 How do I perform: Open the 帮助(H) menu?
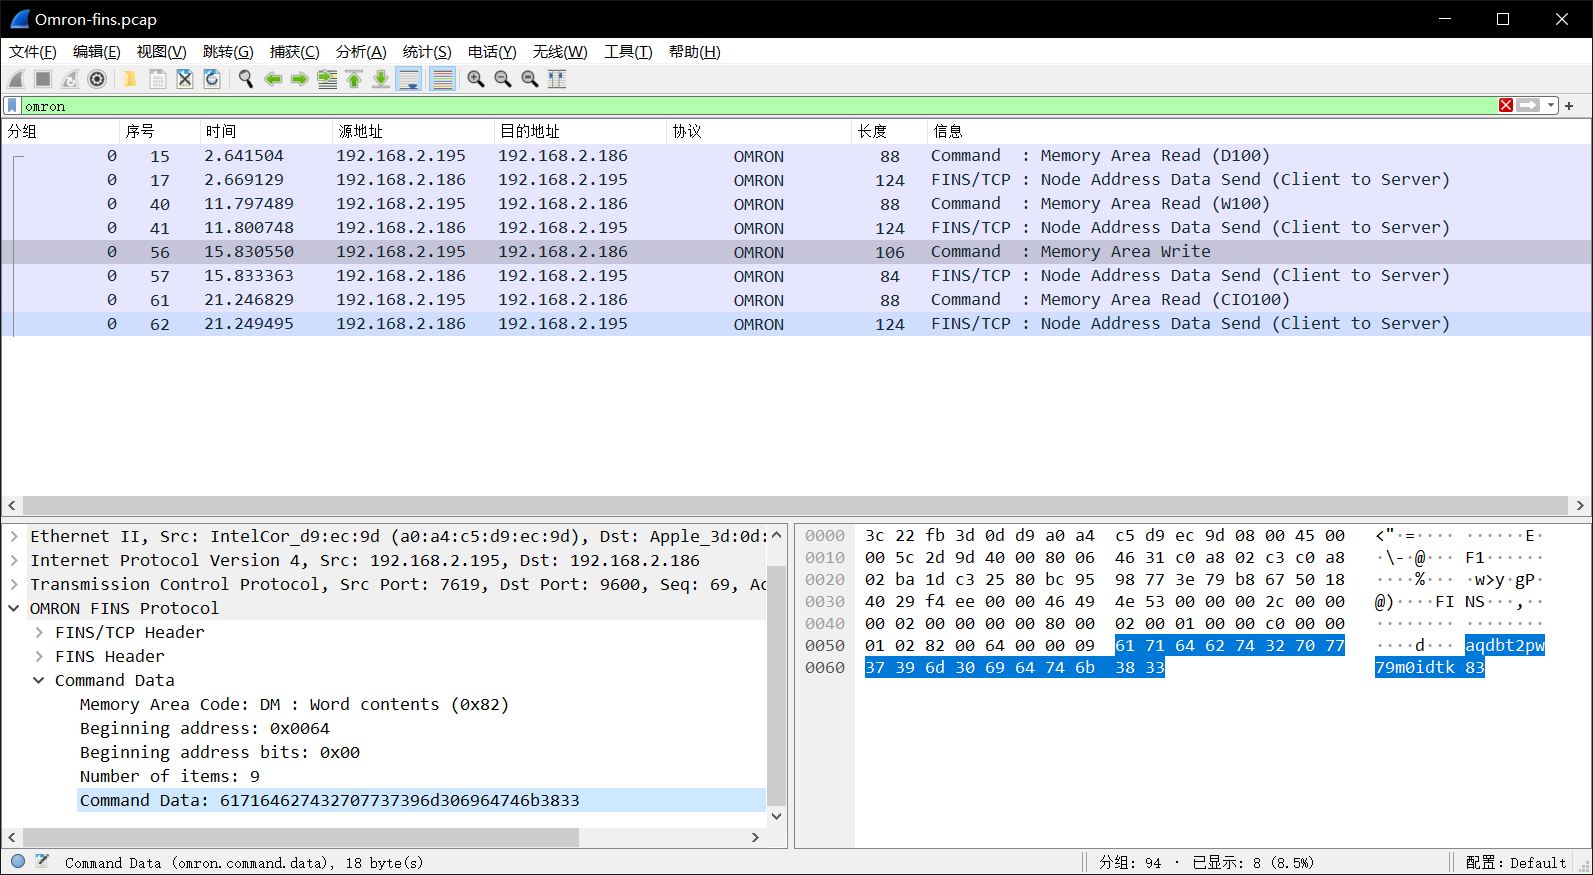coord(694,52)
